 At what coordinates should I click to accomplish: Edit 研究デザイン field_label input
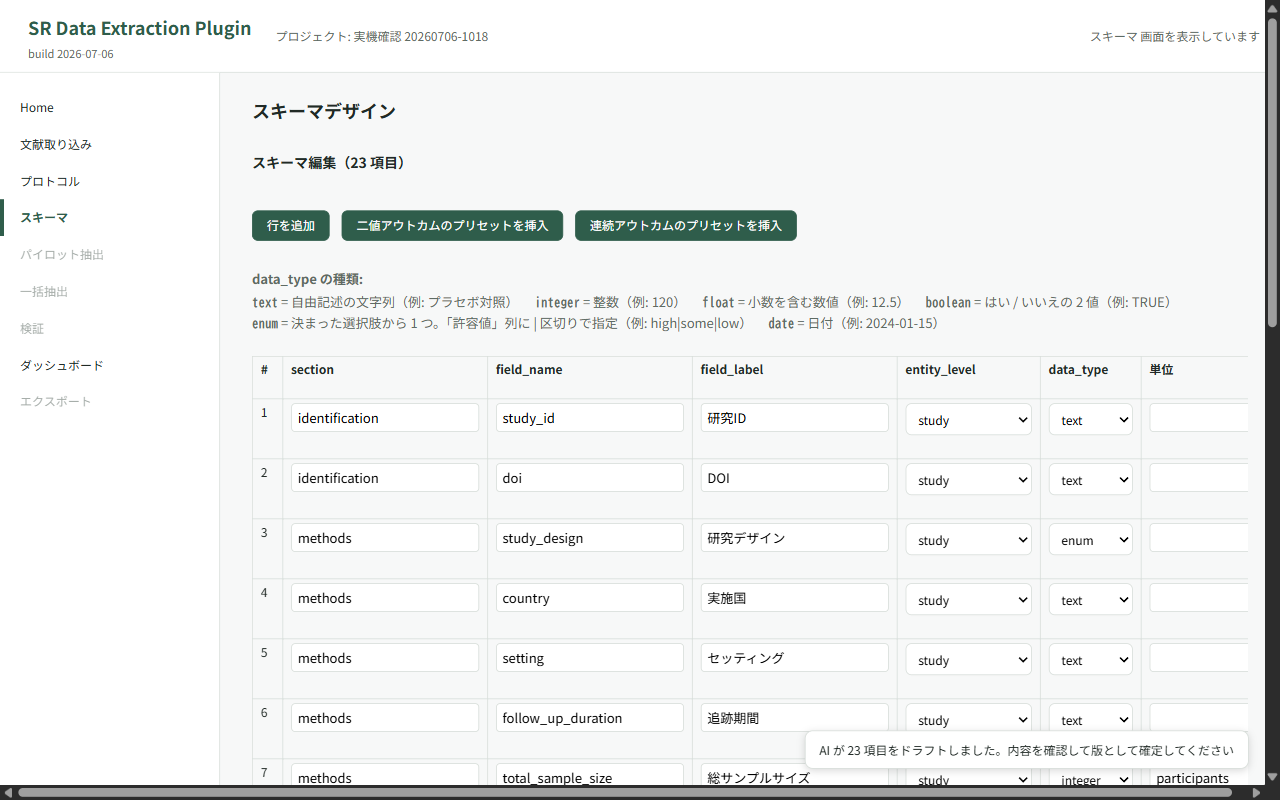pos(795,538)
